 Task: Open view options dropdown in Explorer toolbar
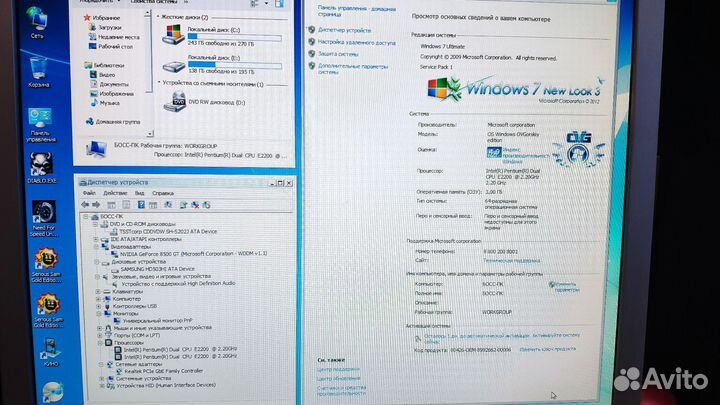pyautogui.click(x=266, y=3)
